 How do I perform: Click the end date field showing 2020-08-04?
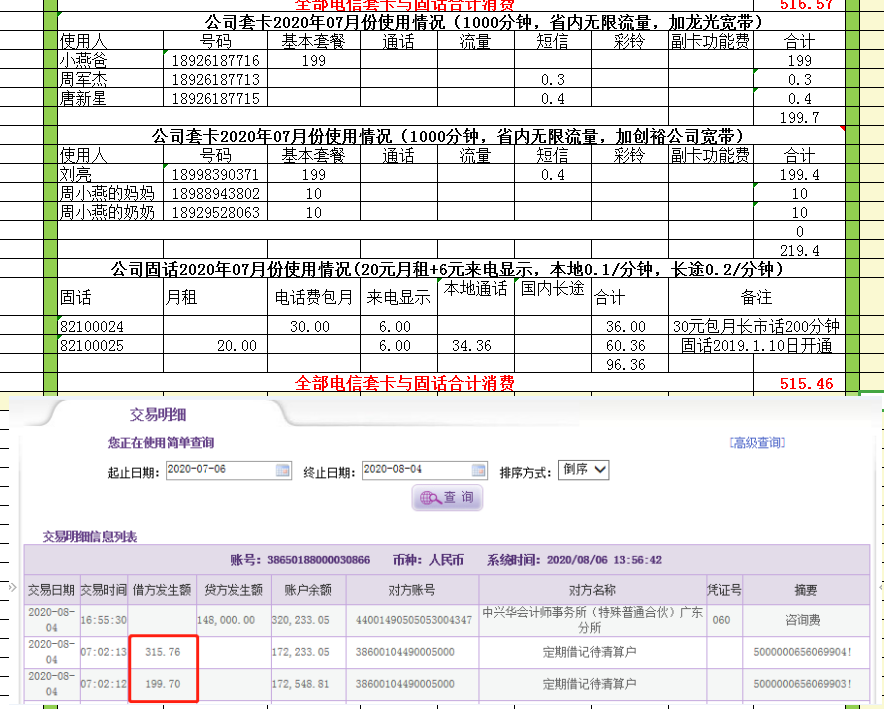click(x=415, y=470)
